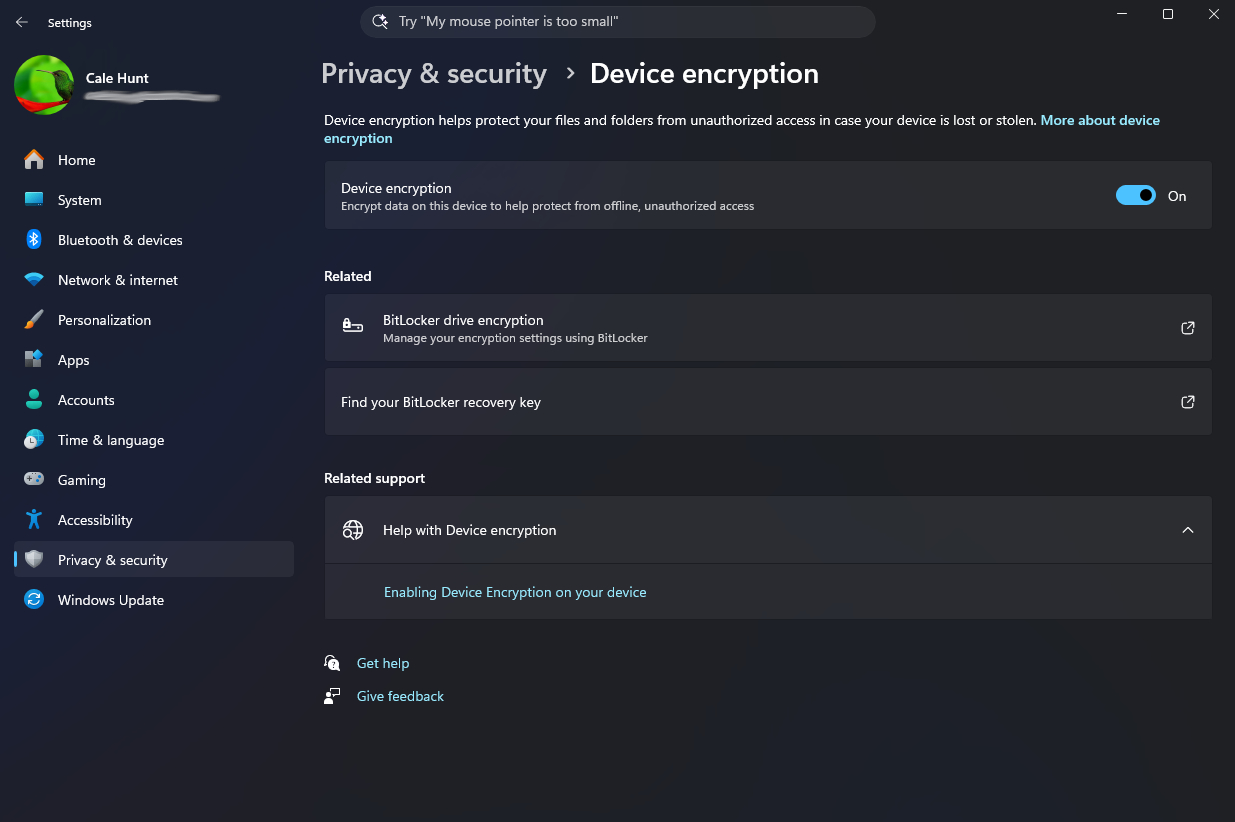Open the Apps settings label

(x=74, y=360)
